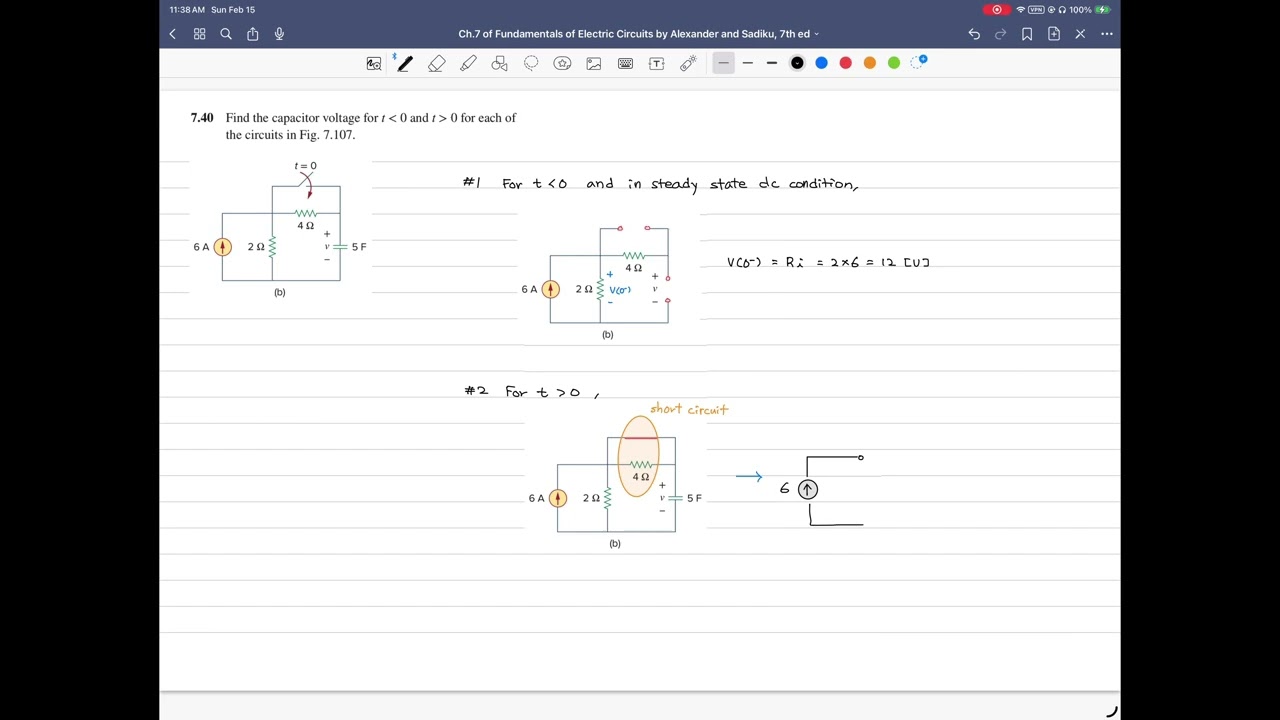Close the document with the X icon
Viewport: 1280px width, 720px height.
pos(1080,34)
